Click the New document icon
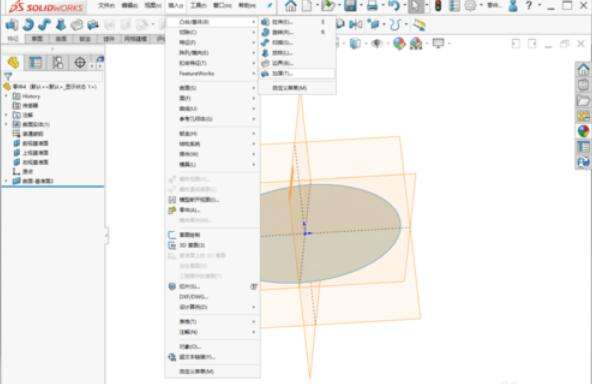592x384 pixels. coord(307,6)
